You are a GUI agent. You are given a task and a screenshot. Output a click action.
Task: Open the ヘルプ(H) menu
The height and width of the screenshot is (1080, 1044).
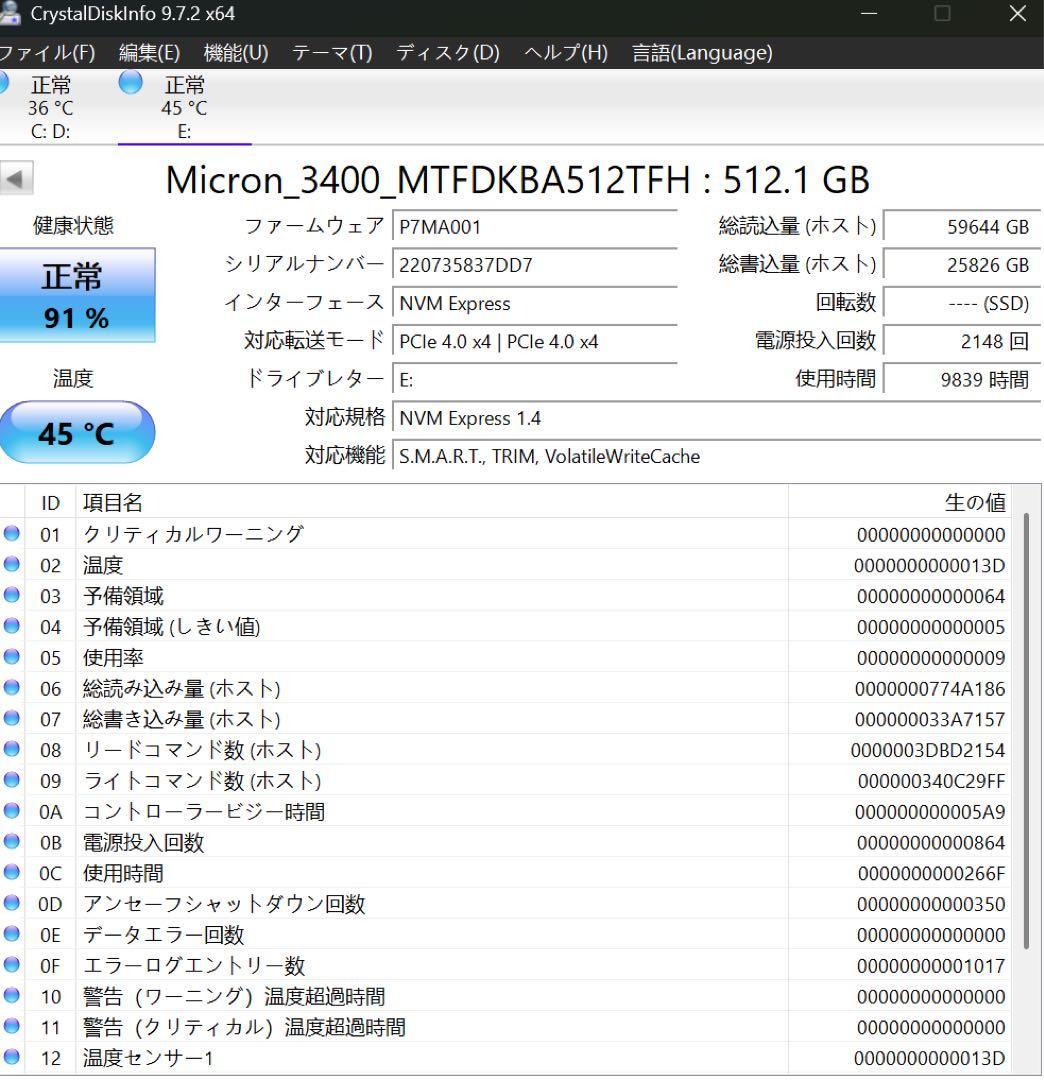coord(565,52)
